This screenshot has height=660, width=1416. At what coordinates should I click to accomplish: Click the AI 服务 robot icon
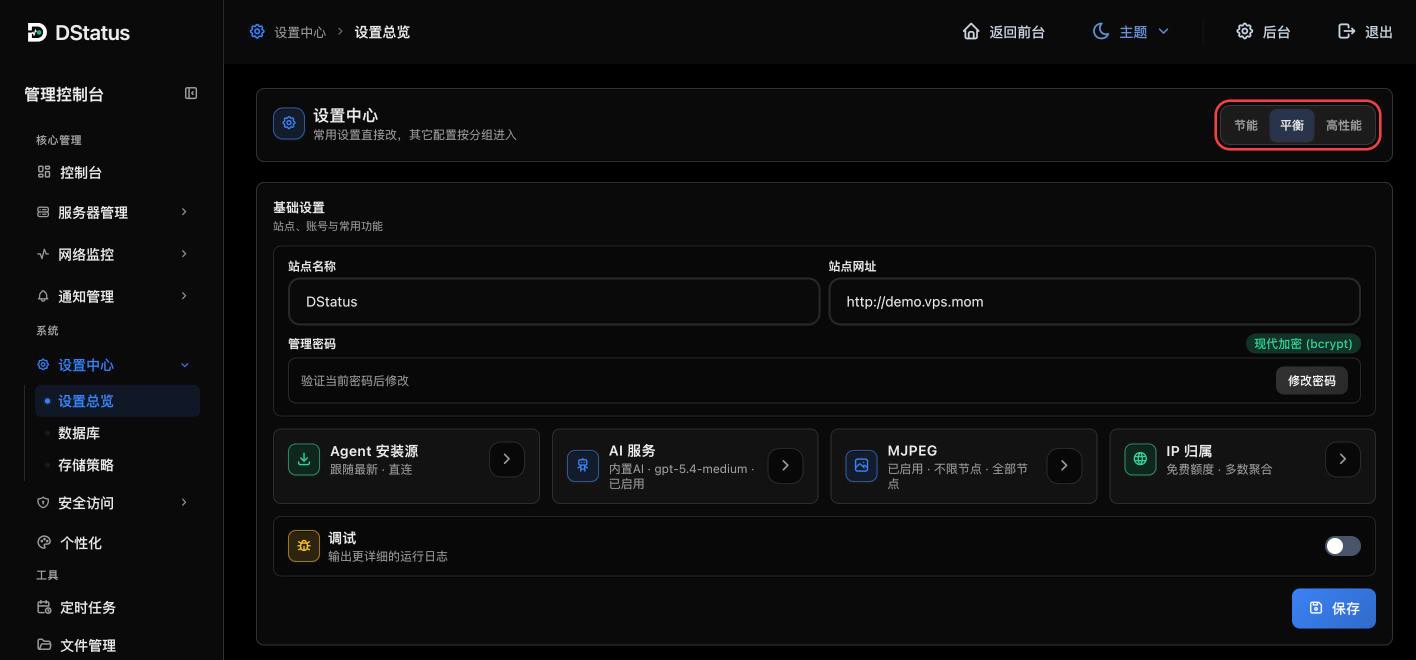(583, 465)
